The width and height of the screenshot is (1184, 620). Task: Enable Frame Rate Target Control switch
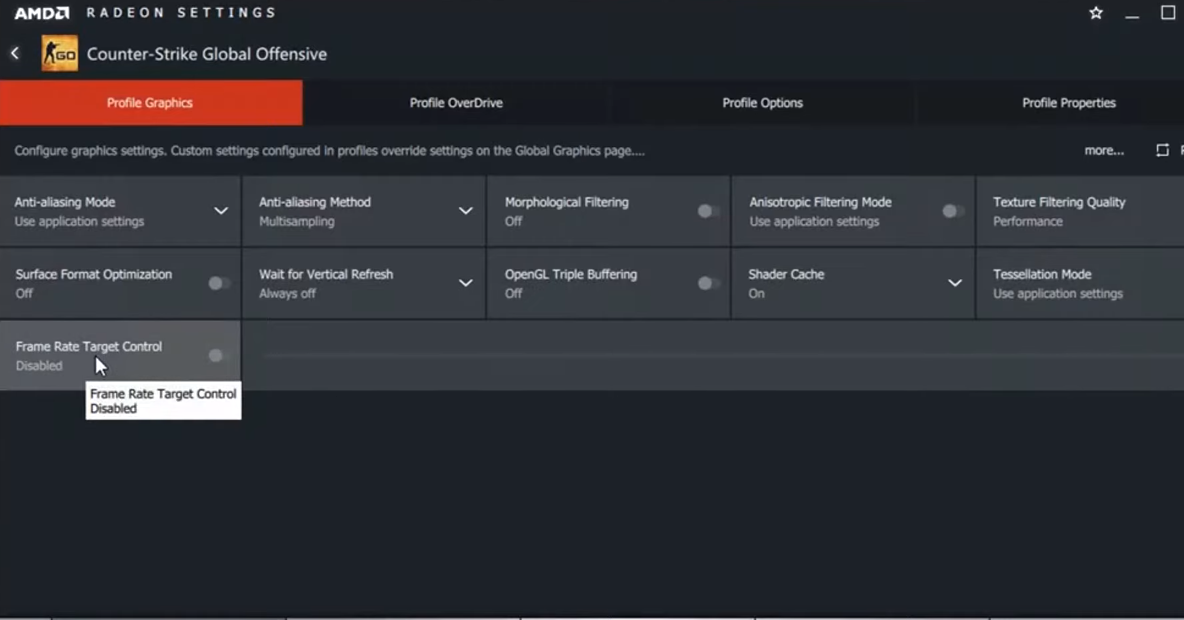pyautogui.click(x=217, y=355)
